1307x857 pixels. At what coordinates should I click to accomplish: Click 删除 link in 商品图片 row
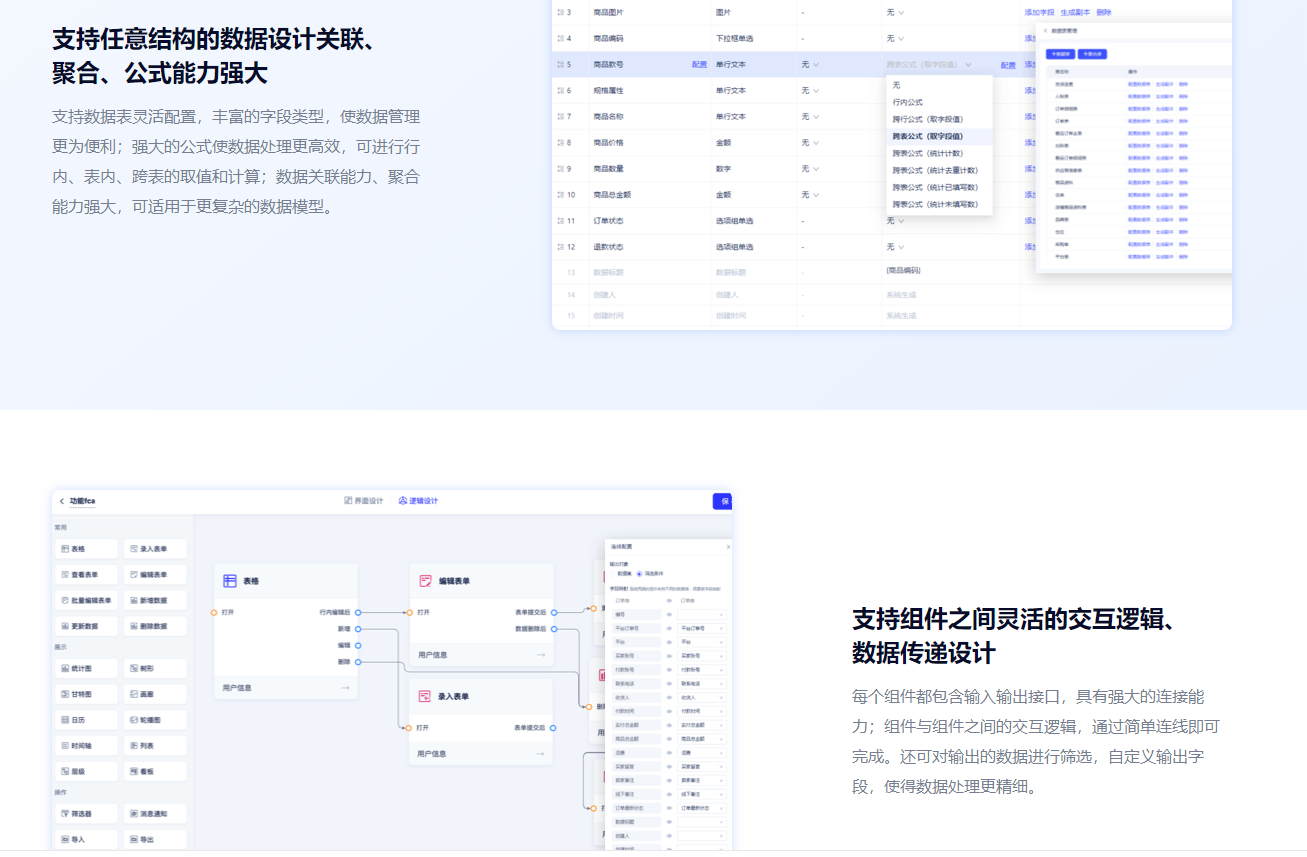[1103, 12]
